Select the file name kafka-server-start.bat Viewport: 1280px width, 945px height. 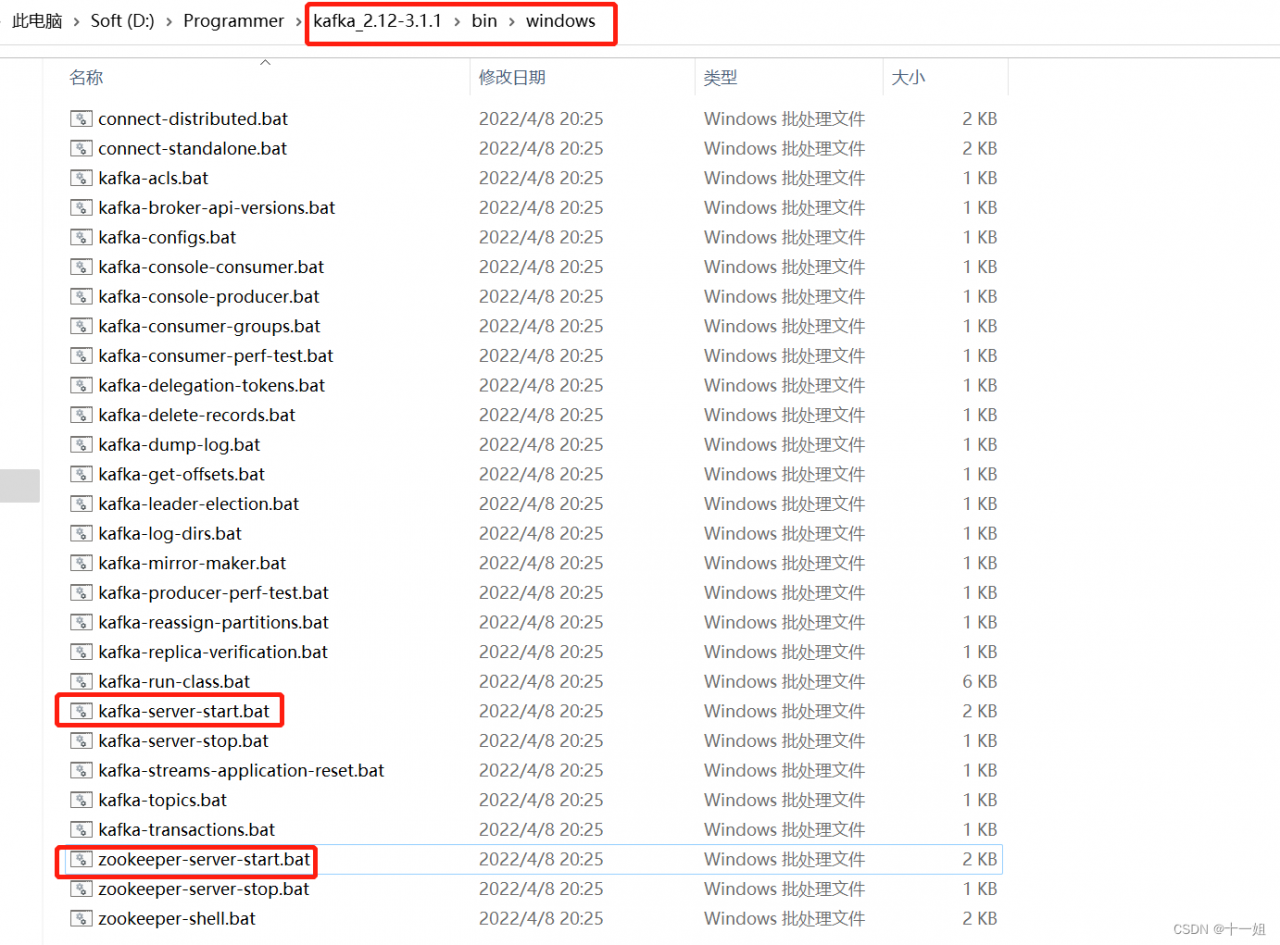(184, 711)
